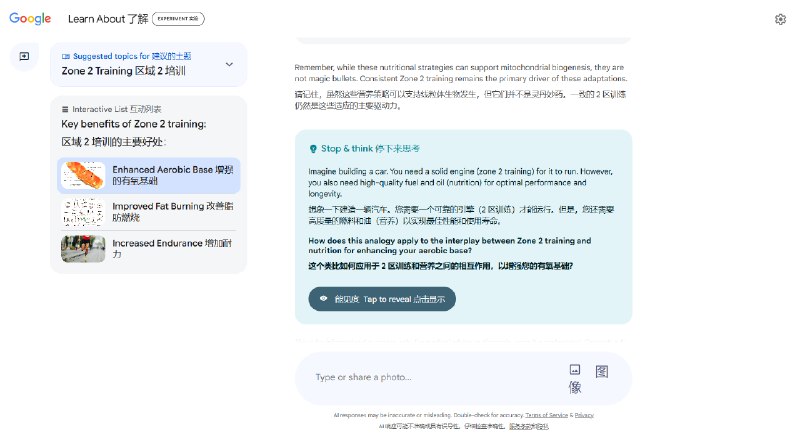Open the Privacy link
This screenshot has width=800, height=437.
point(584,415)
